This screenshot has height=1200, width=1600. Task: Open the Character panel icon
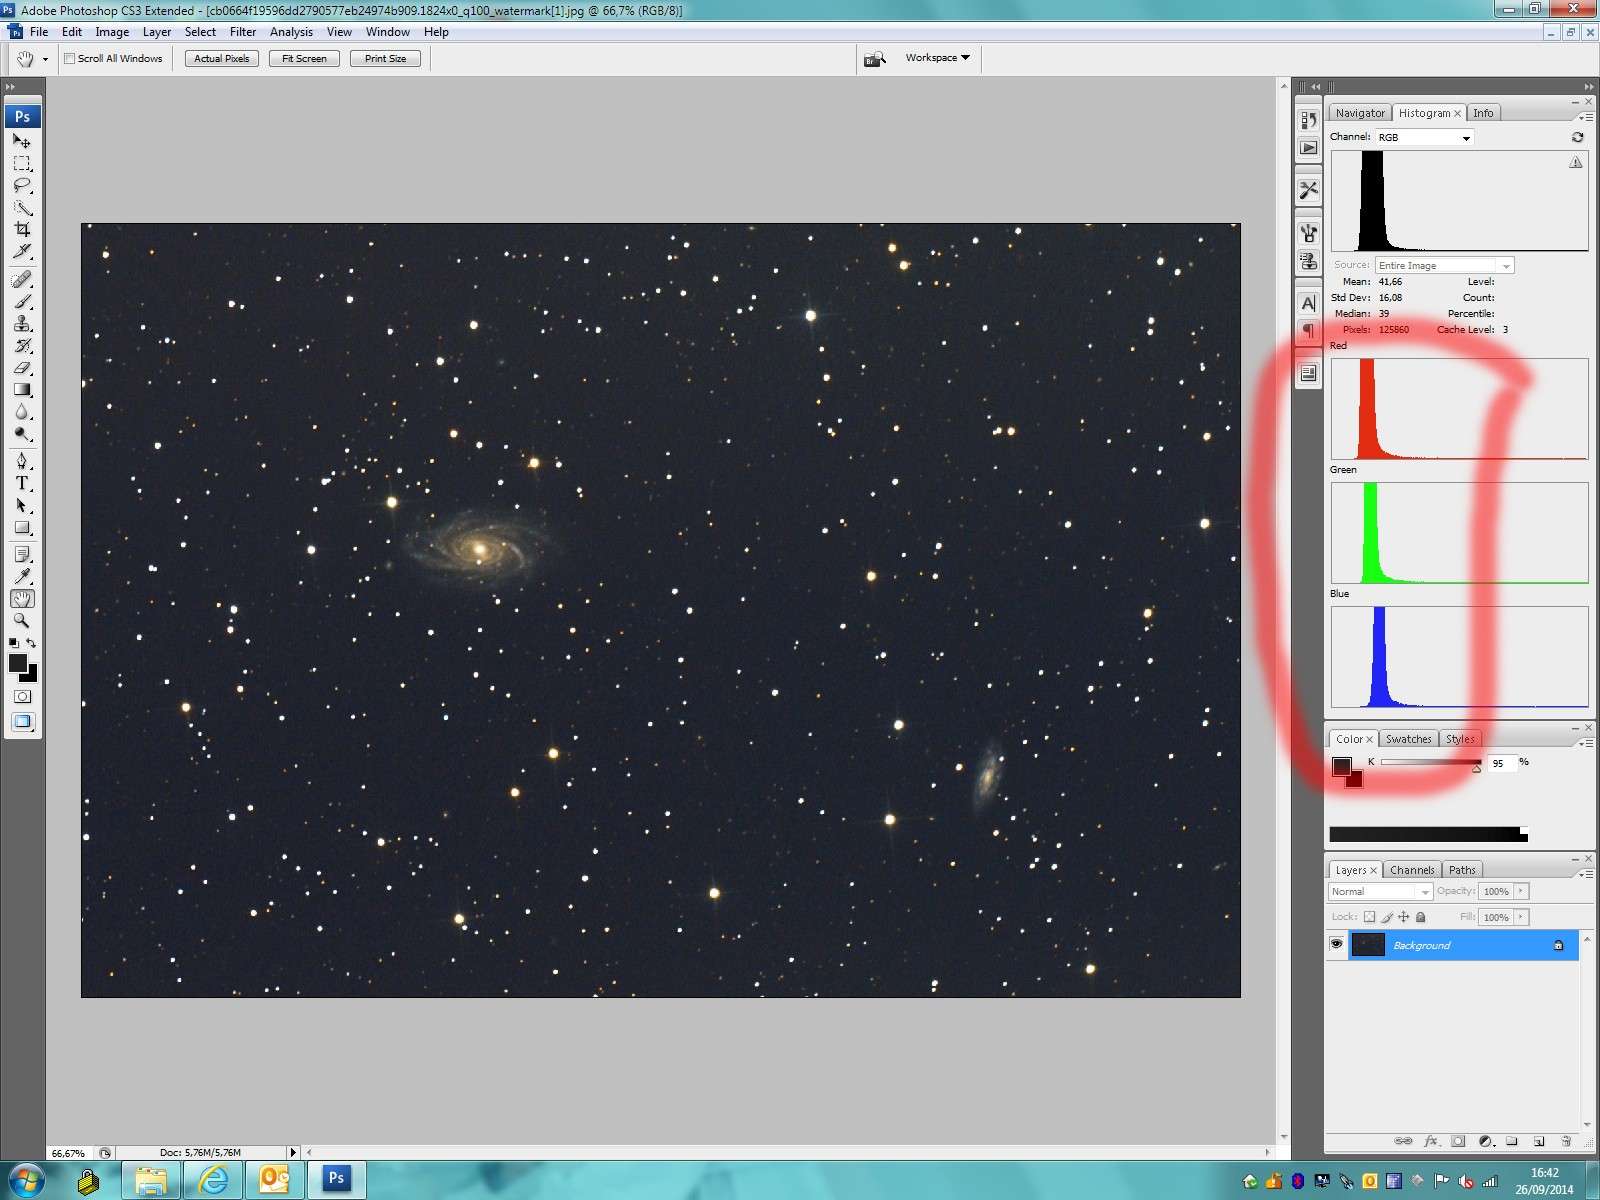[1308, 304]
